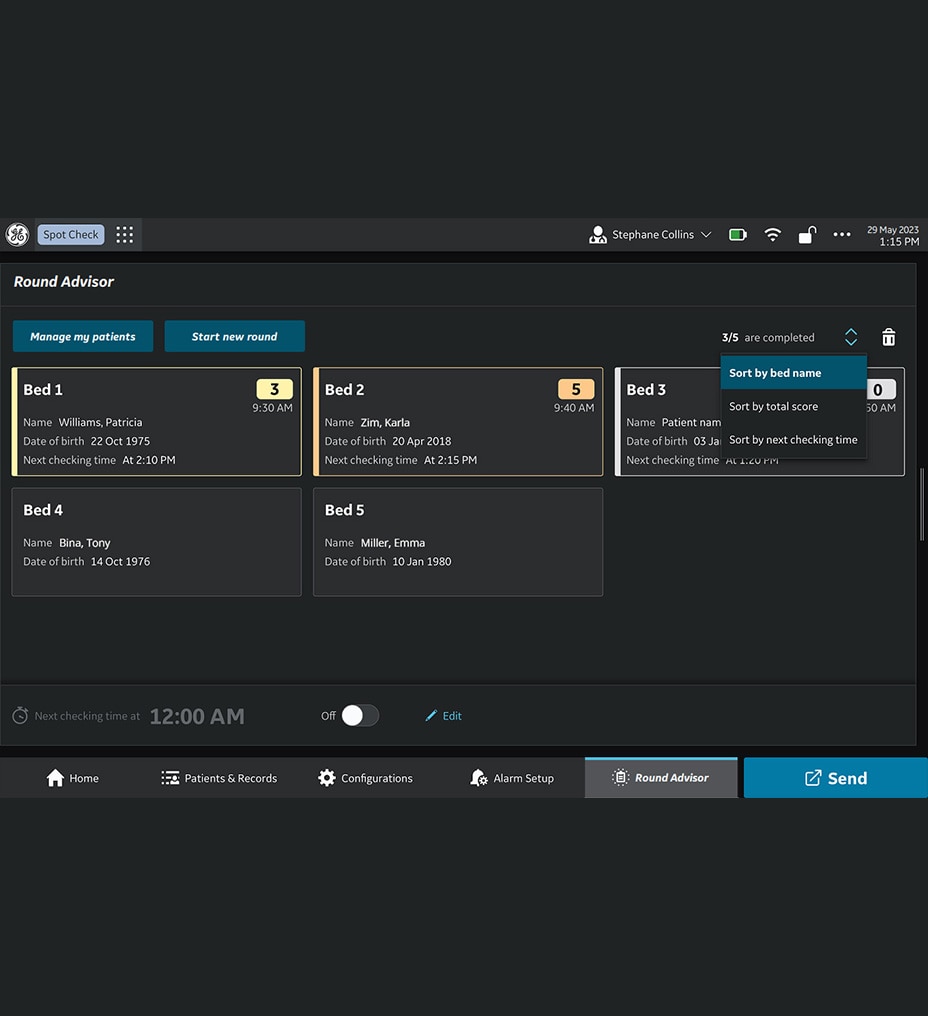Viewport: 928px width, 1016px height.
Task: Click the unlocked padlock icon
Action: [806, 235]
